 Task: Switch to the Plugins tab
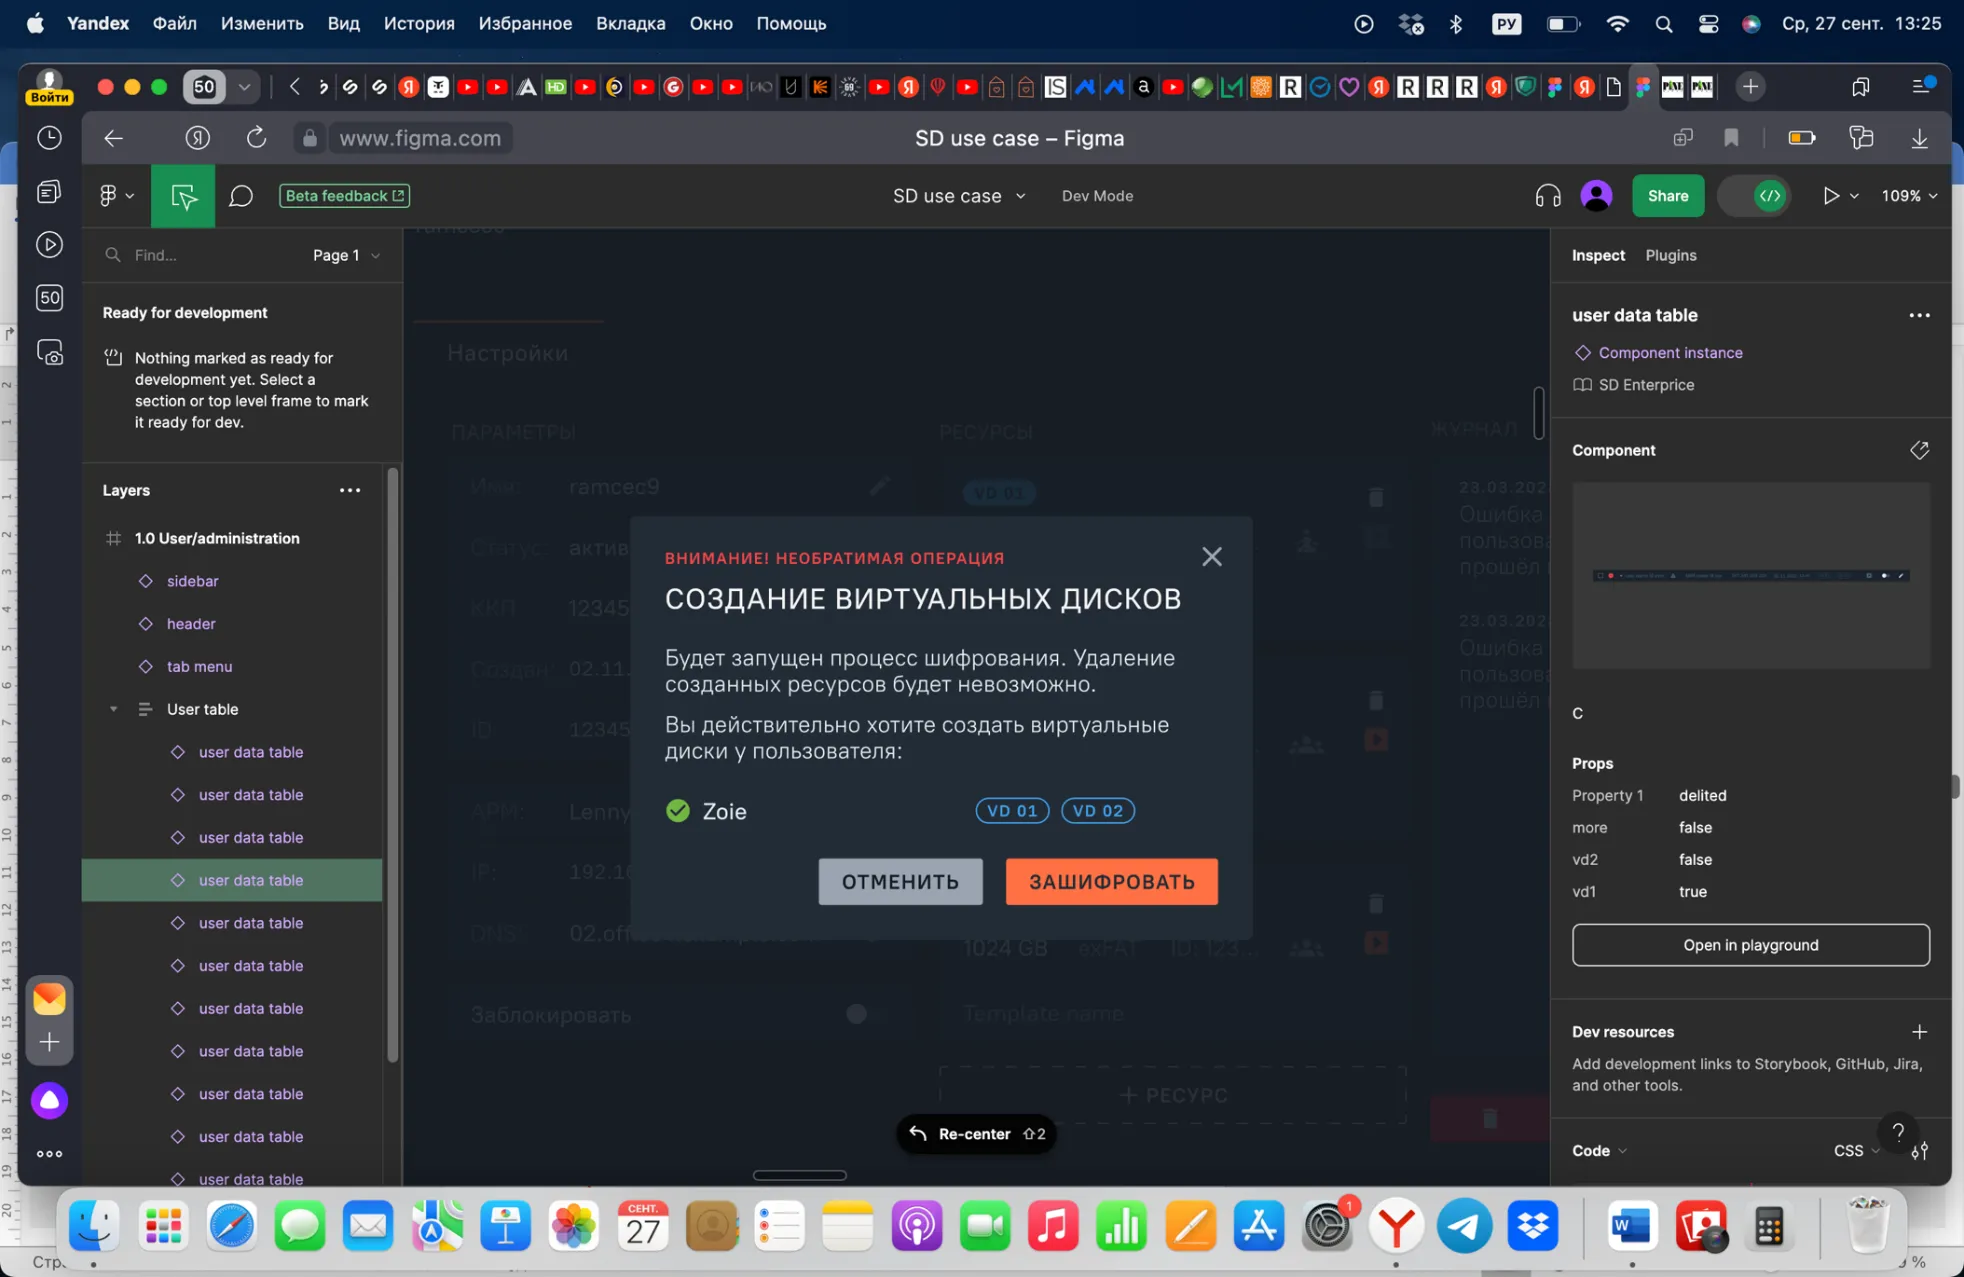1670,255
